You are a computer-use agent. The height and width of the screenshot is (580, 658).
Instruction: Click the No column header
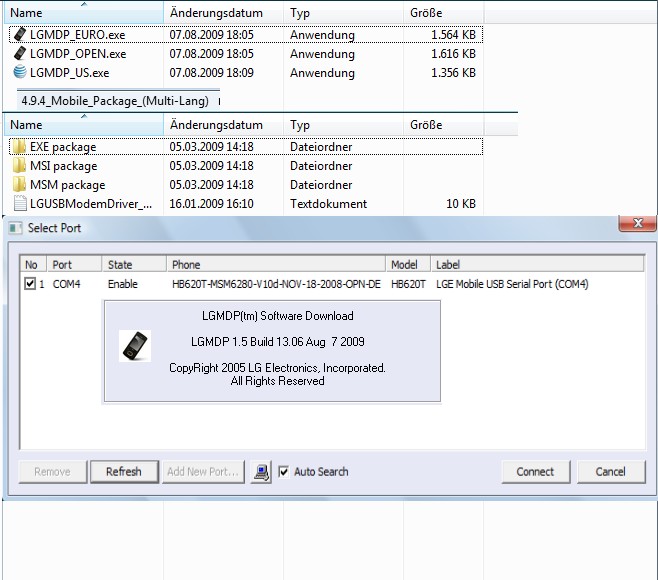click(34, 265)
